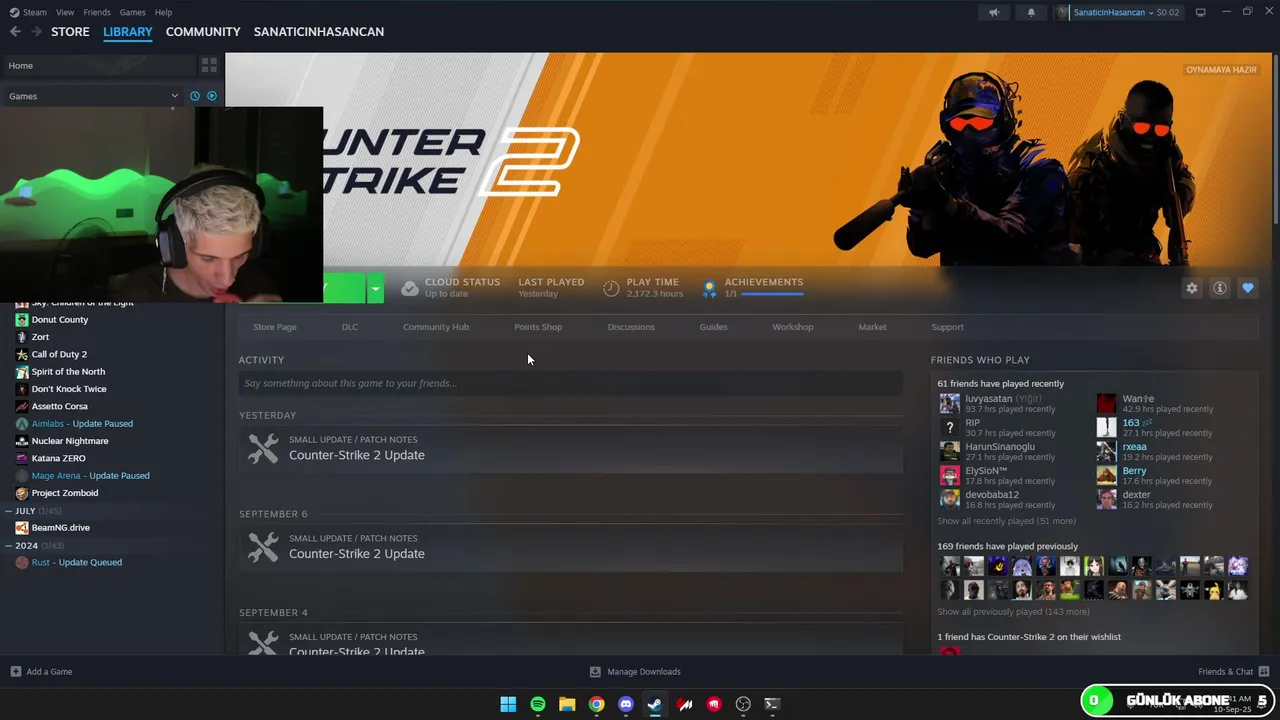Select the LIBRARY tab
1280x720 pixels.
pyautogui.click(x=128, y=32)
